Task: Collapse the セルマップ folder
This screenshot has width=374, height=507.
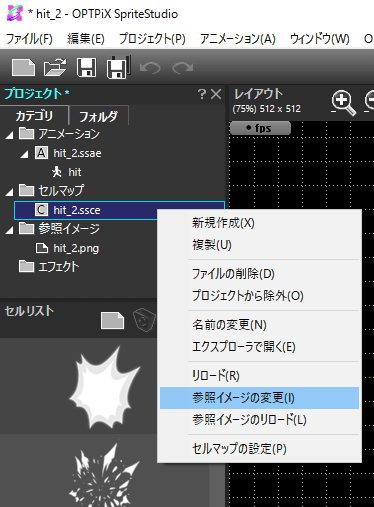Action: point(9,192)
